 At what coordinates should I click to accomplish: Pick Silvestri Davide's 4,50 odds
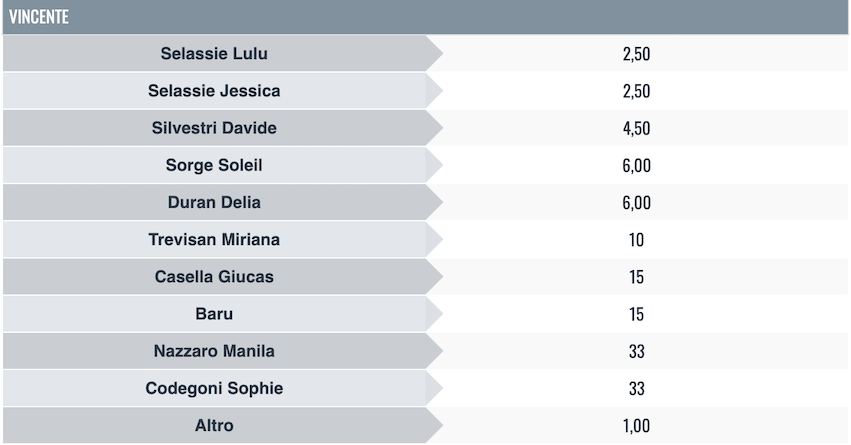point(636,128)
